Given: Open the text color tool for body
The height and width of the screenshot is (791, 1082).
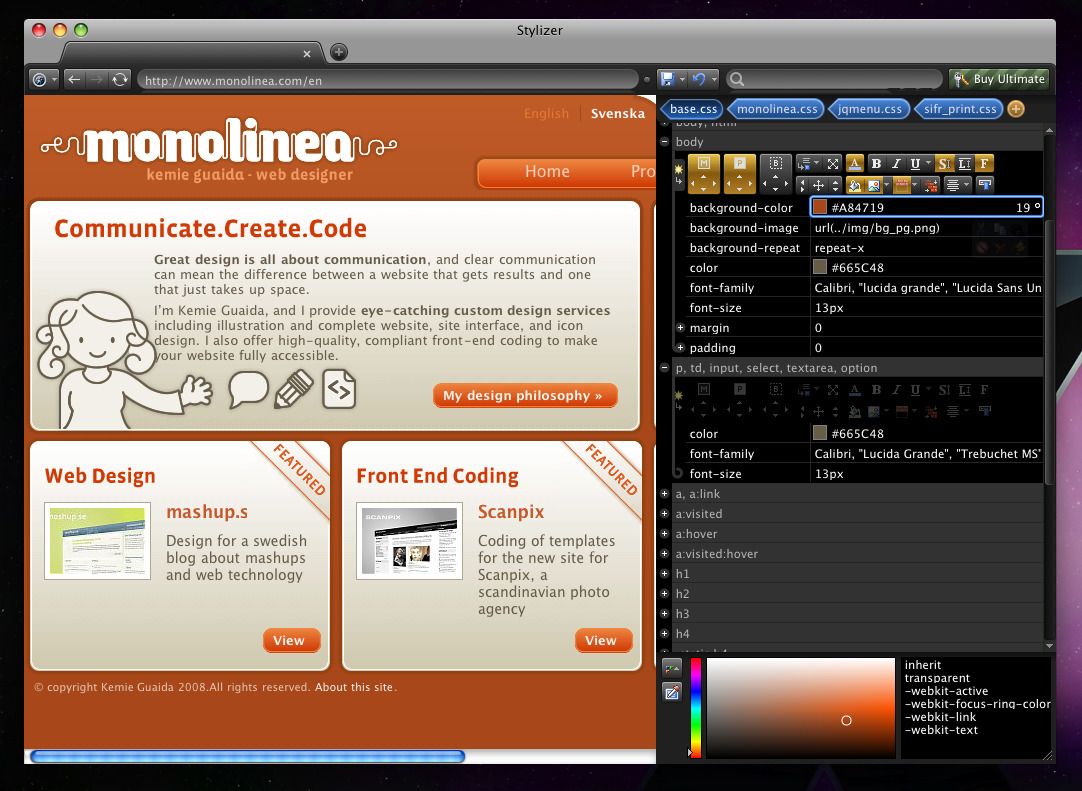Looking at the screenshot, I should pos(855,163).
